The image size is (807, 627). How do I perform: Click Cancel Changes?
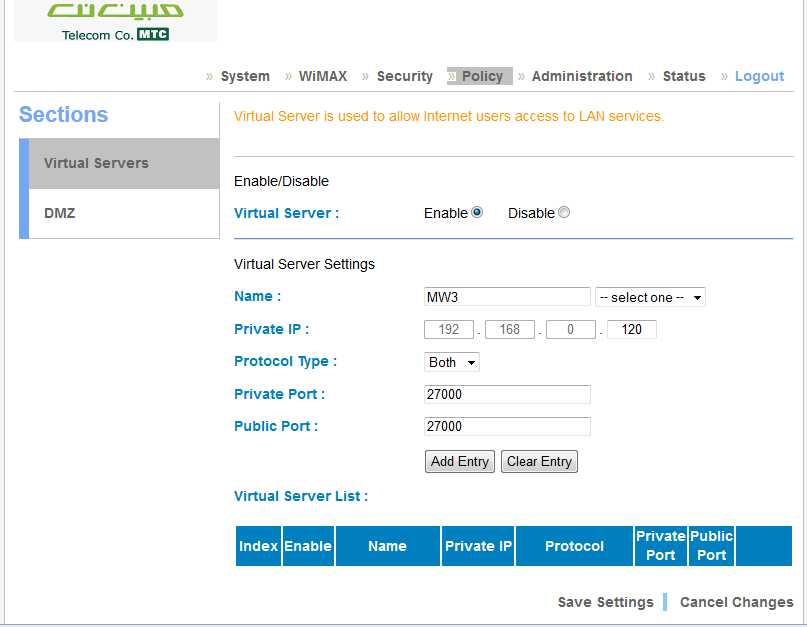[736, 602]
